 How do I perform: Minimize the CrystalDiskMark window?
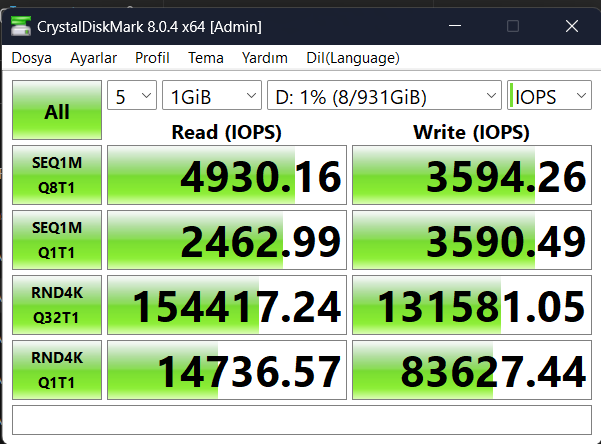[455, 26]
